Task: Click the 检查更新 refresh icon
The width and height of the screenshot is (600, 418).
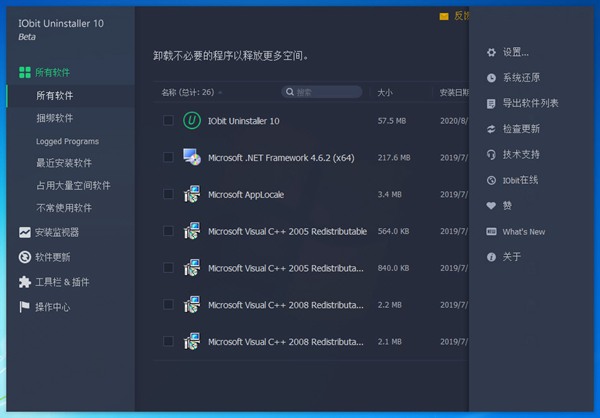Action: click(x=491, y=129)
